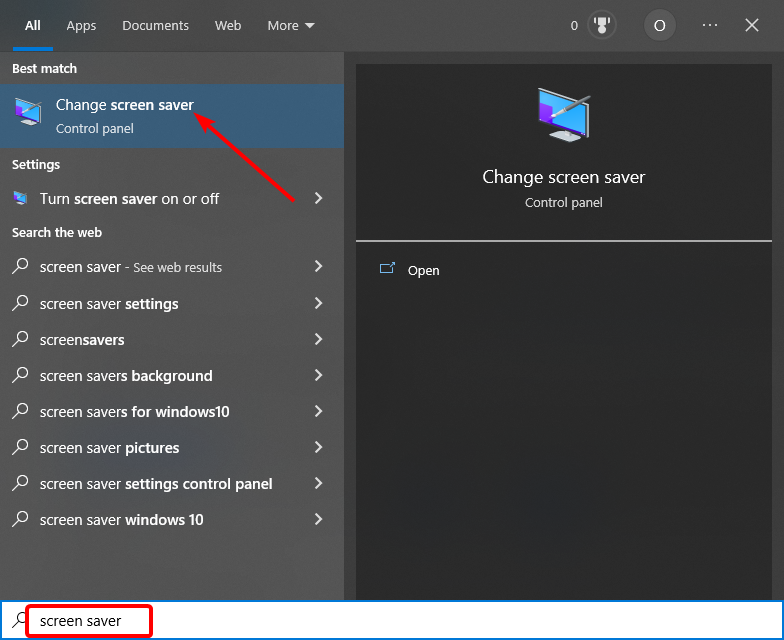
Task: Select 'Change screen saver' best match result
Action: pyautogui.click(x=172, y=116)
